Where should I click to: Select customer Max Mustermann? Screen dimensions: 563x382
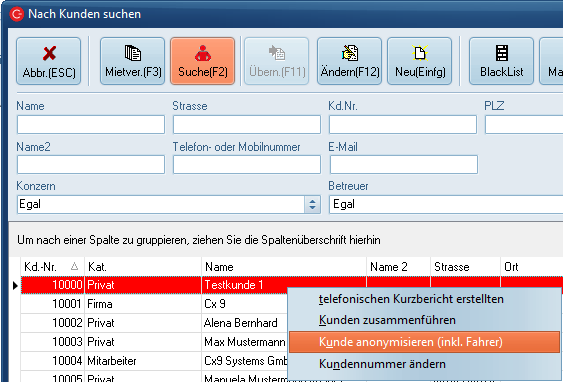(245, 342)
